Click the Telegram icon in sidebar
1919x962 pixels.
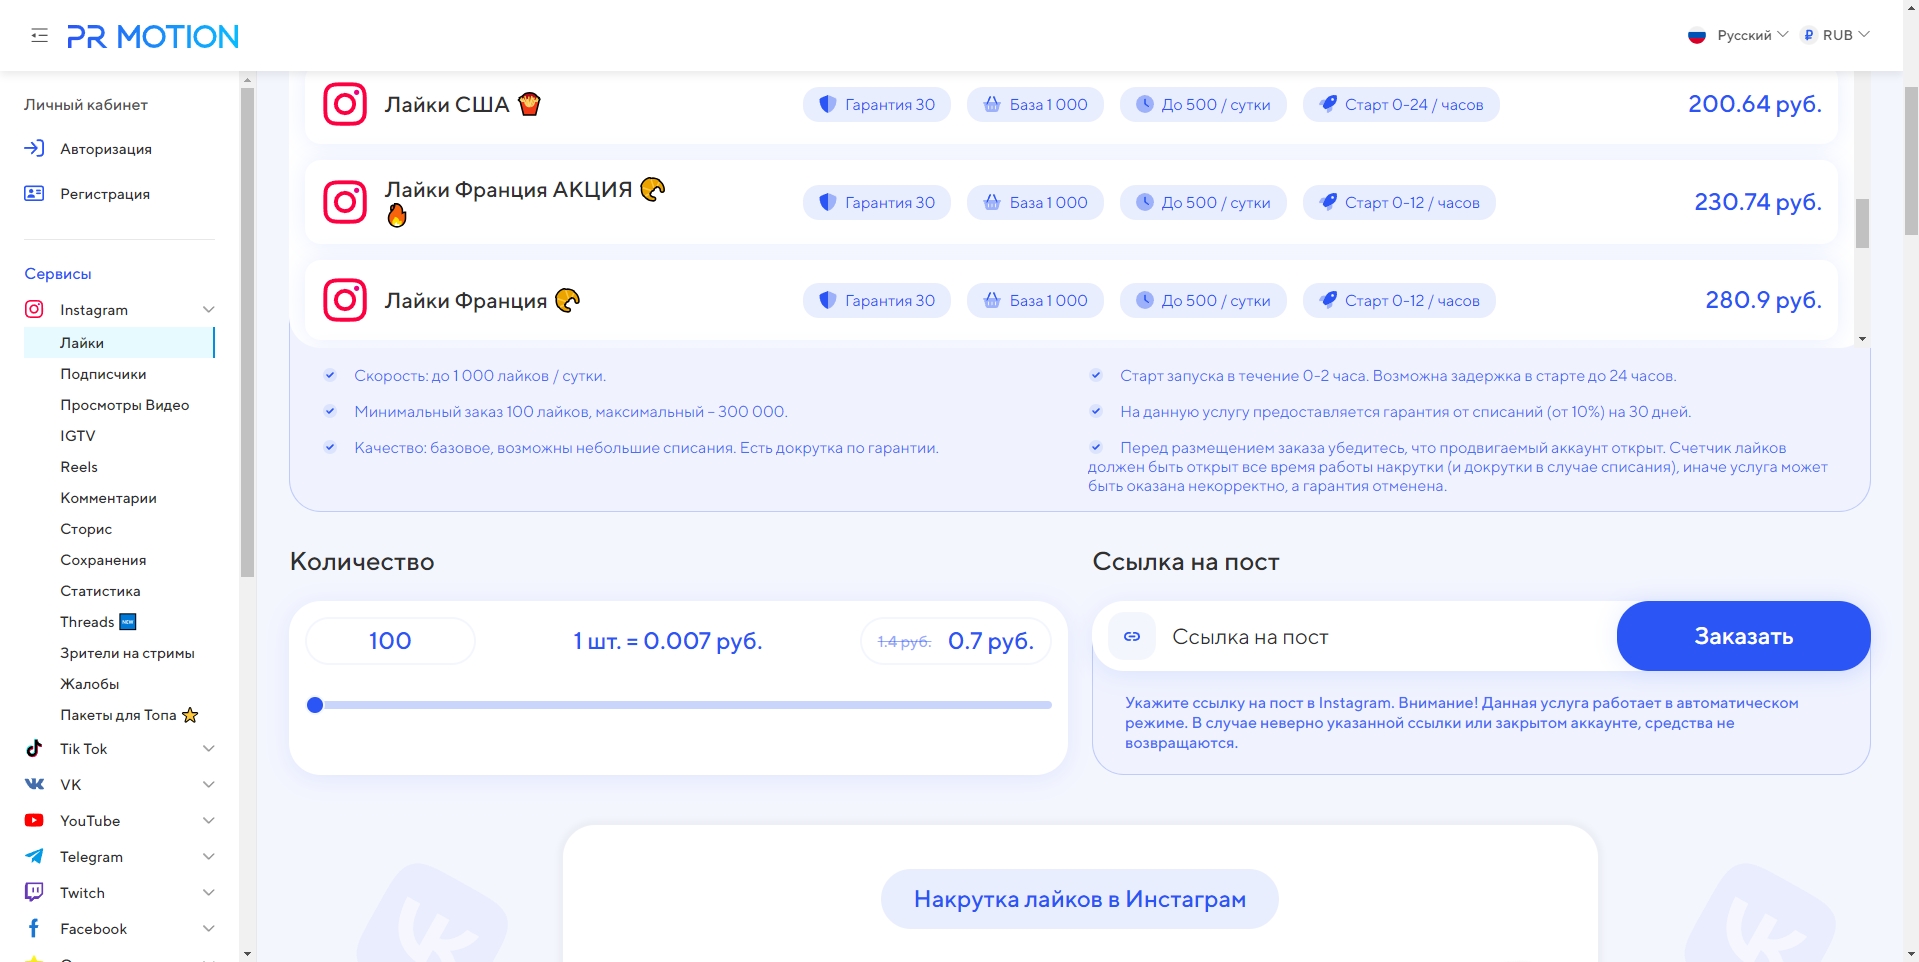point(34,856)
